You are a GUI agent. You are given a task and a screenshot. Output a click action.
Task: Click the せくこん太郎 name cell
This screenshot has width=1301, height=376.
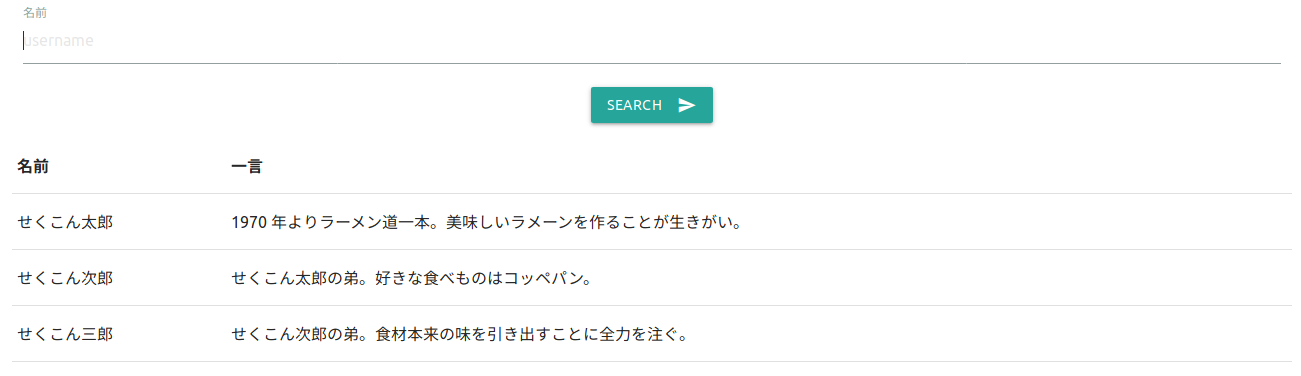(65, 222)
